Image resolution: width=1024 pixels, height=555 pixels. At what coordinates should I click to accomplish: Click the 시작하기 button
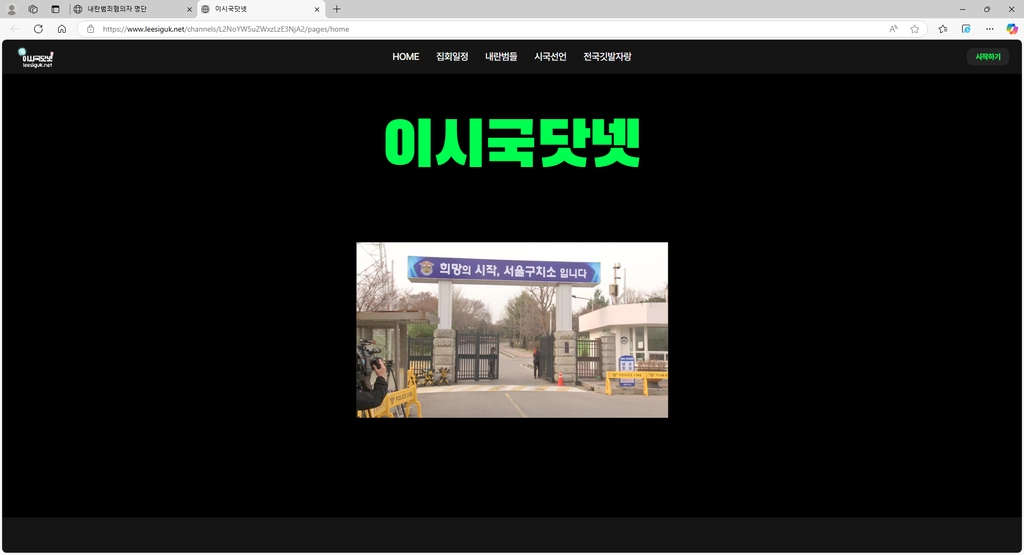pyautogui.click(x=987, y=57)
